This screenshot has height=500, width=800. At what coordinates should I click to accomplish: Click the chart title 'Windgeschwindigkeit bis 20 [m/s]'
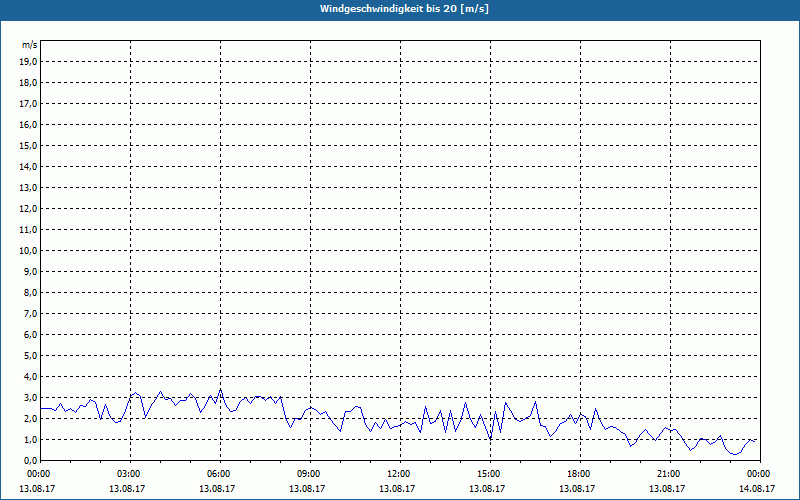point(404,9)
